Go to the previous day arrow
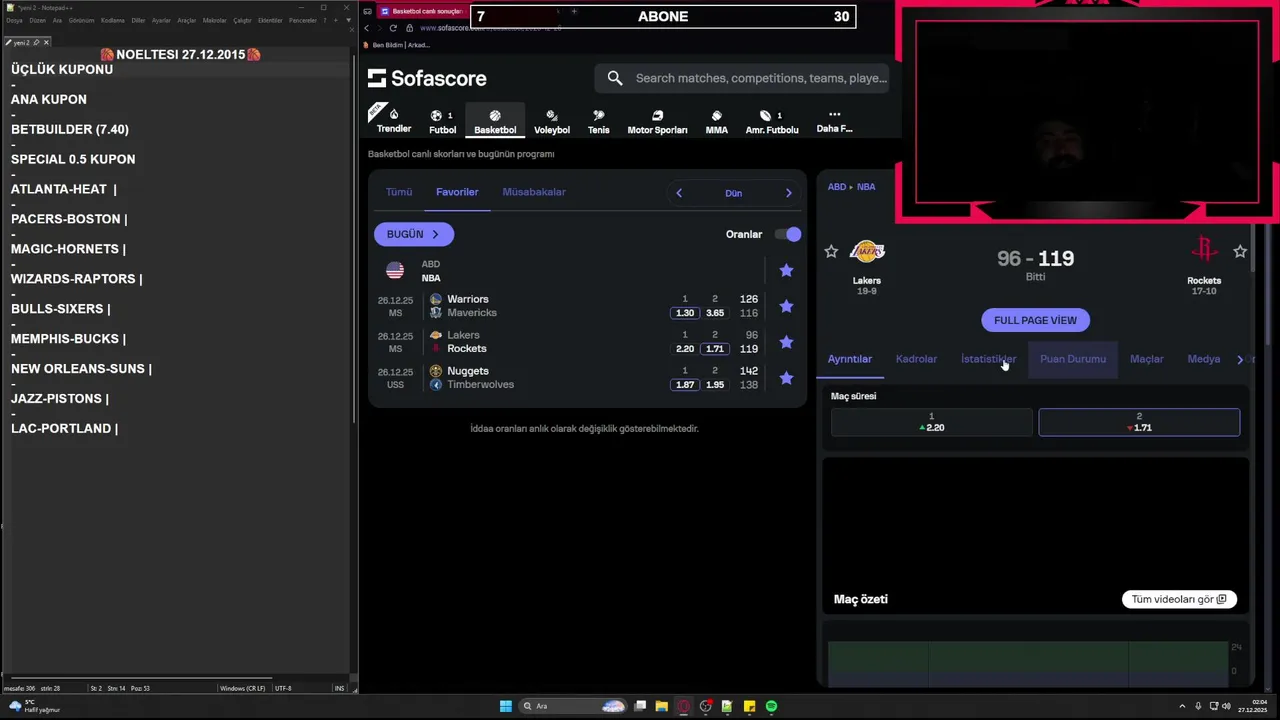Viewport: 1280px width, 720px height. coord(679,193)
